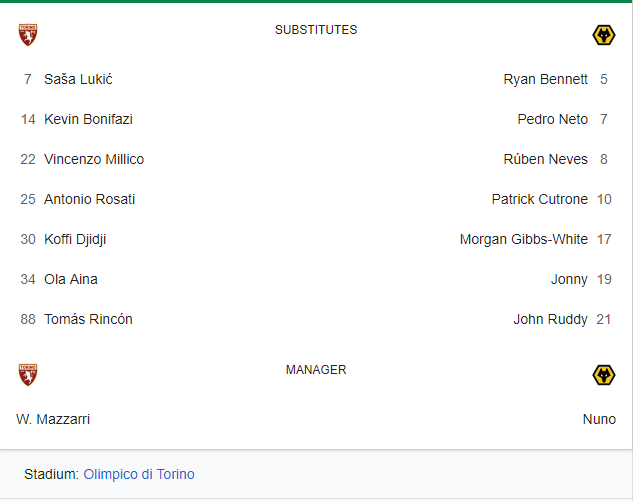Click on Pedro Neto's name

pos(553,119)
